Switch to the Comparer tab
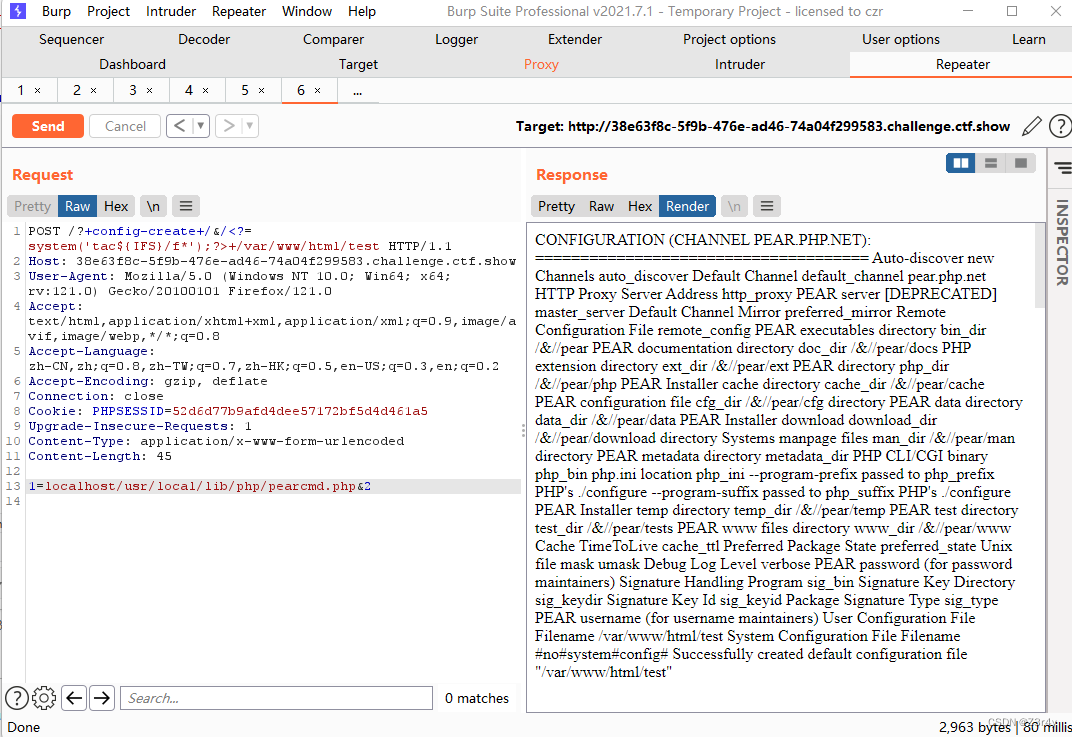1072x737 pixels. 333,40
